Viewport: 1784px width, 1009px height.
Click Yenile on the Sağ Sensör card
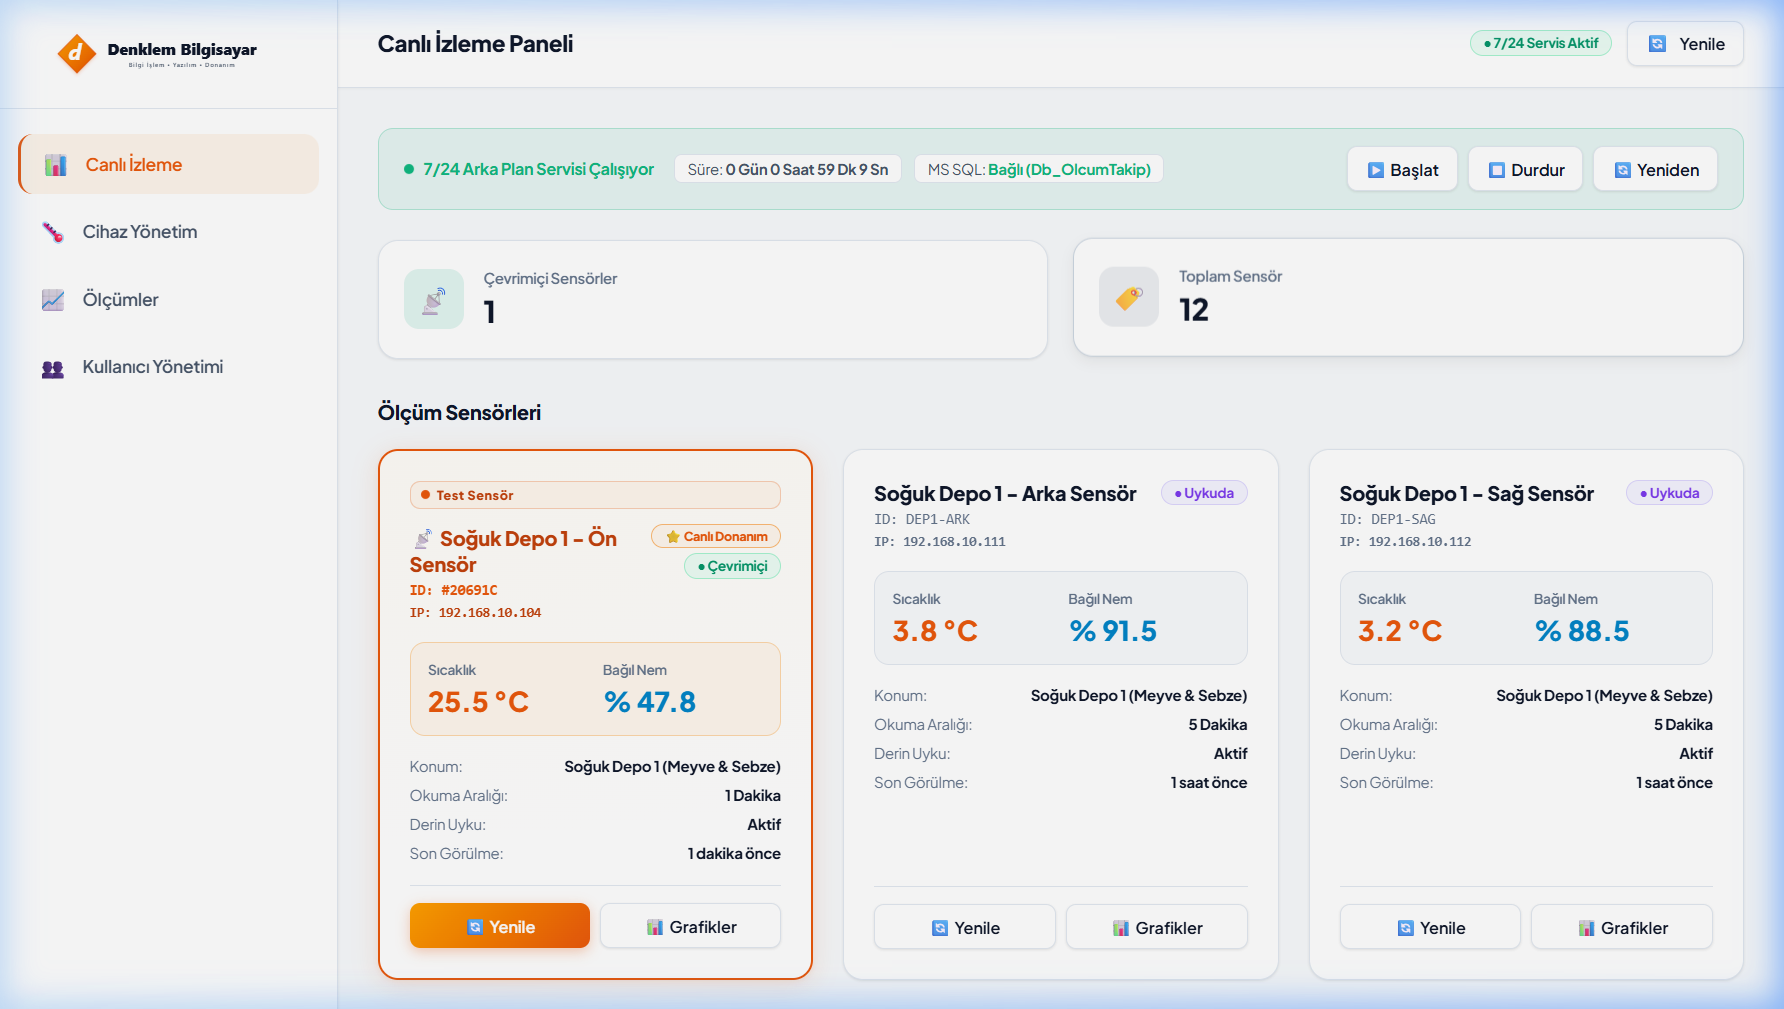pyautogui.click(x=1430, y=927)
